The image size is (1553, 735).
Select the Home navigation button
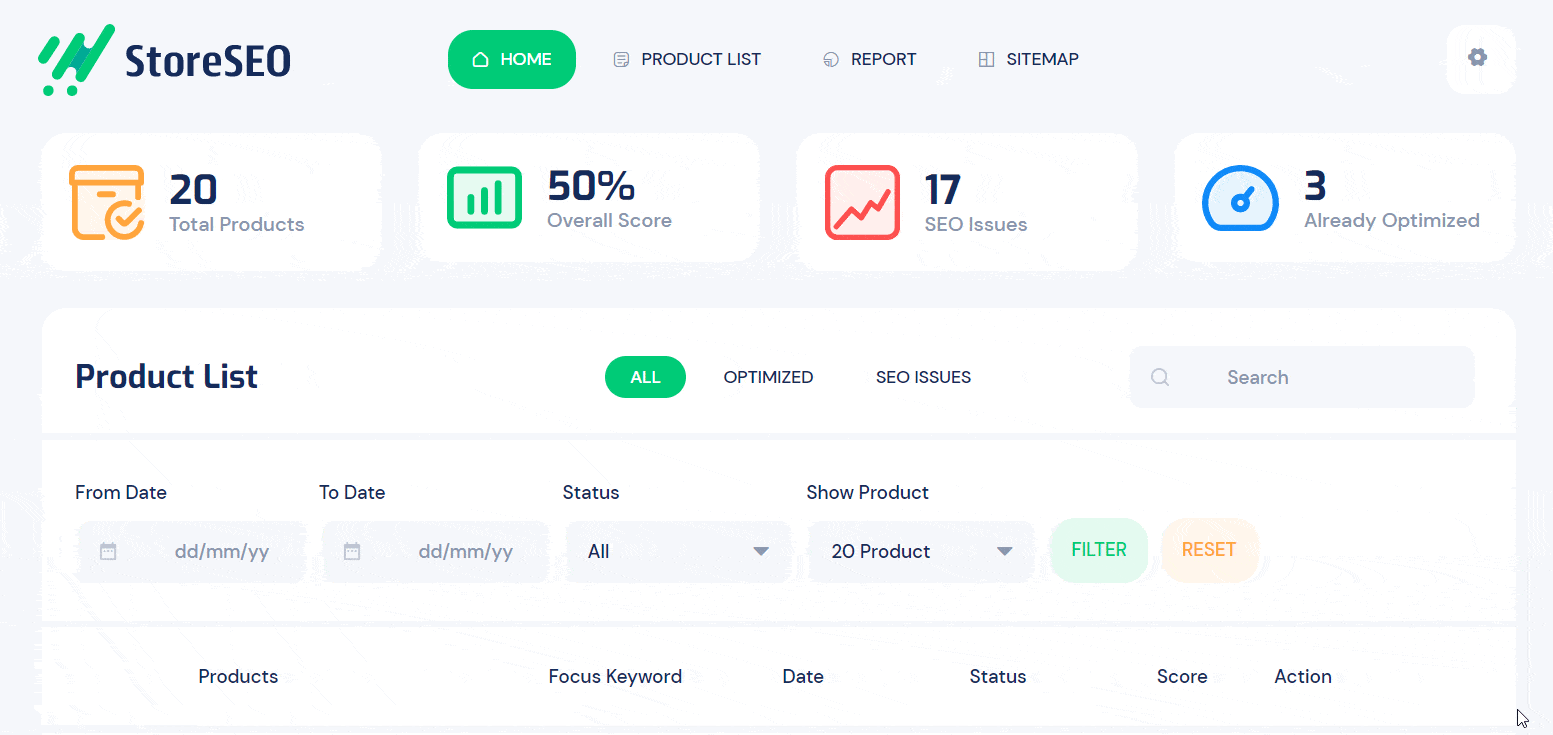[x=512, y=59]
